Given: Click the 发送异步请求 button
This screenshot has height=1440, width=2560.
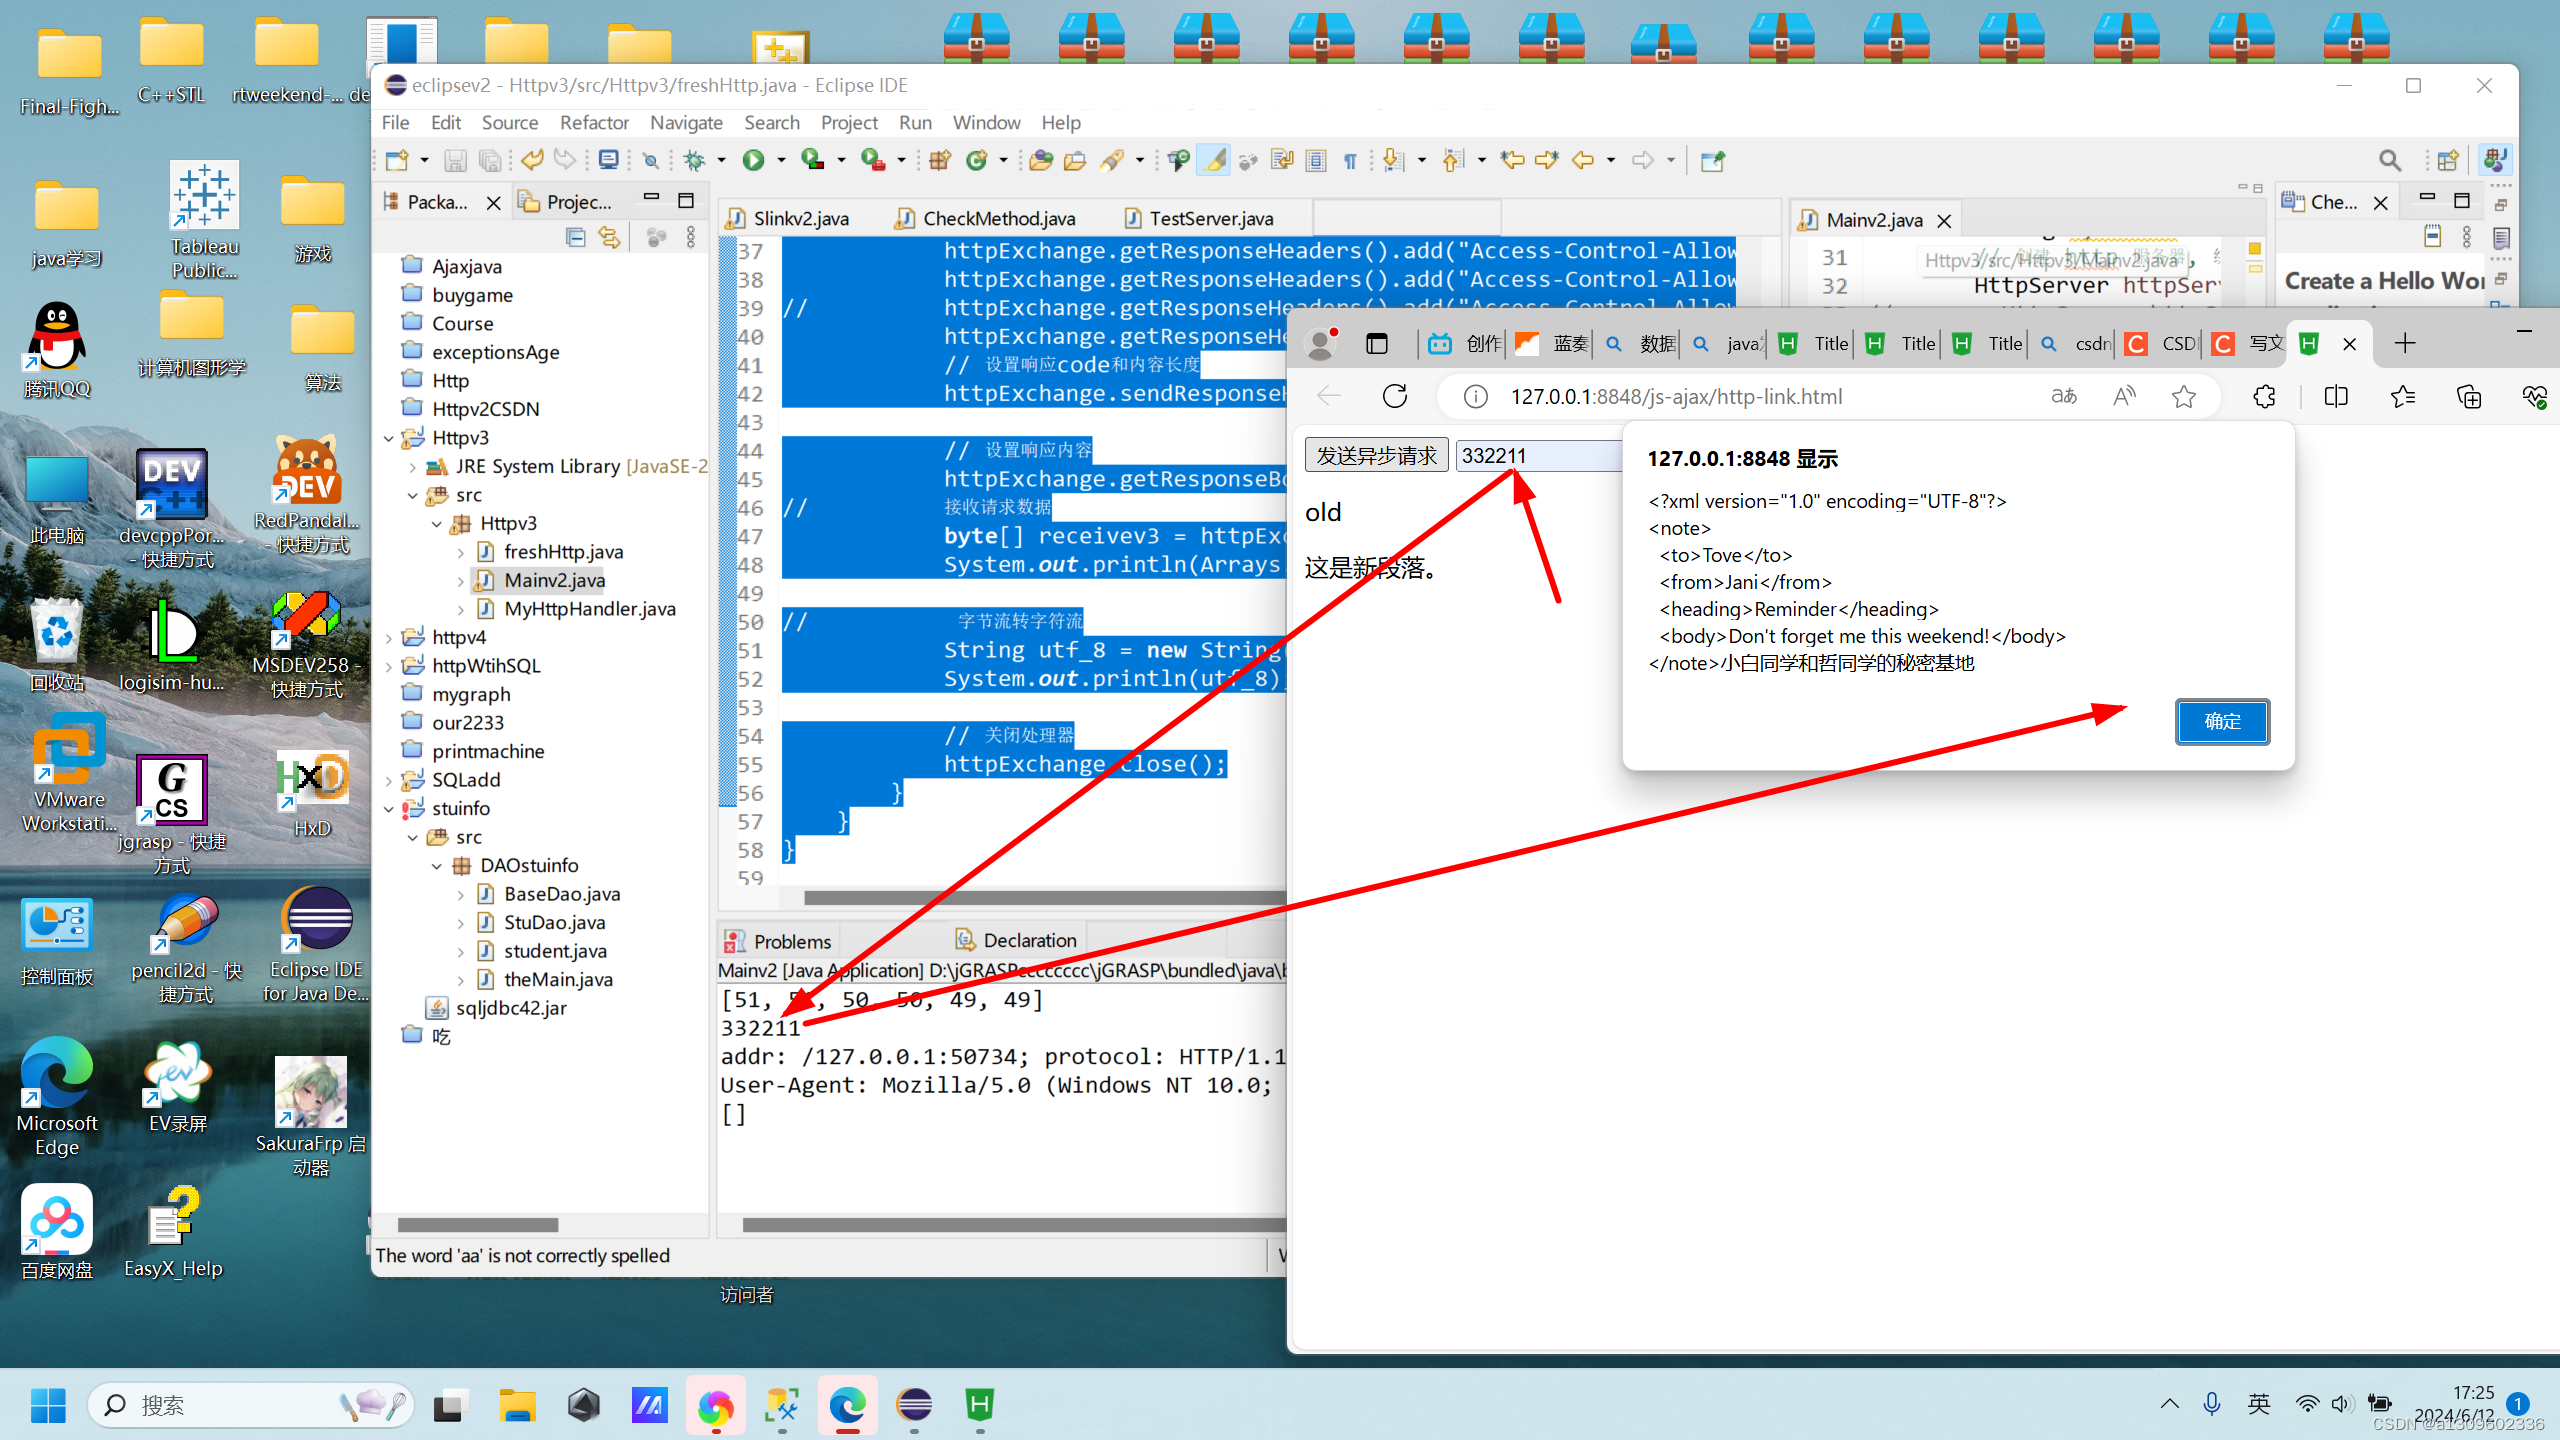Looking at the screenshot, I should (1376, 456).
